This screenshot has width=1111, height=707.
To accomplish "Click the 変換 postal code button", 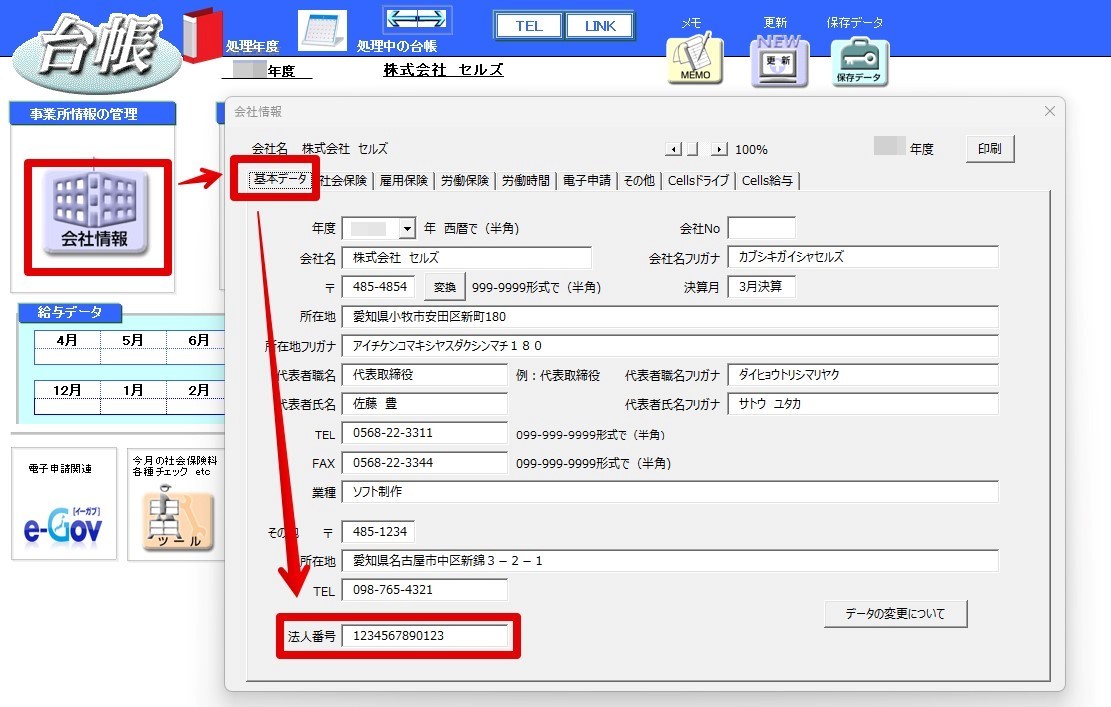I will click(445, 287).
